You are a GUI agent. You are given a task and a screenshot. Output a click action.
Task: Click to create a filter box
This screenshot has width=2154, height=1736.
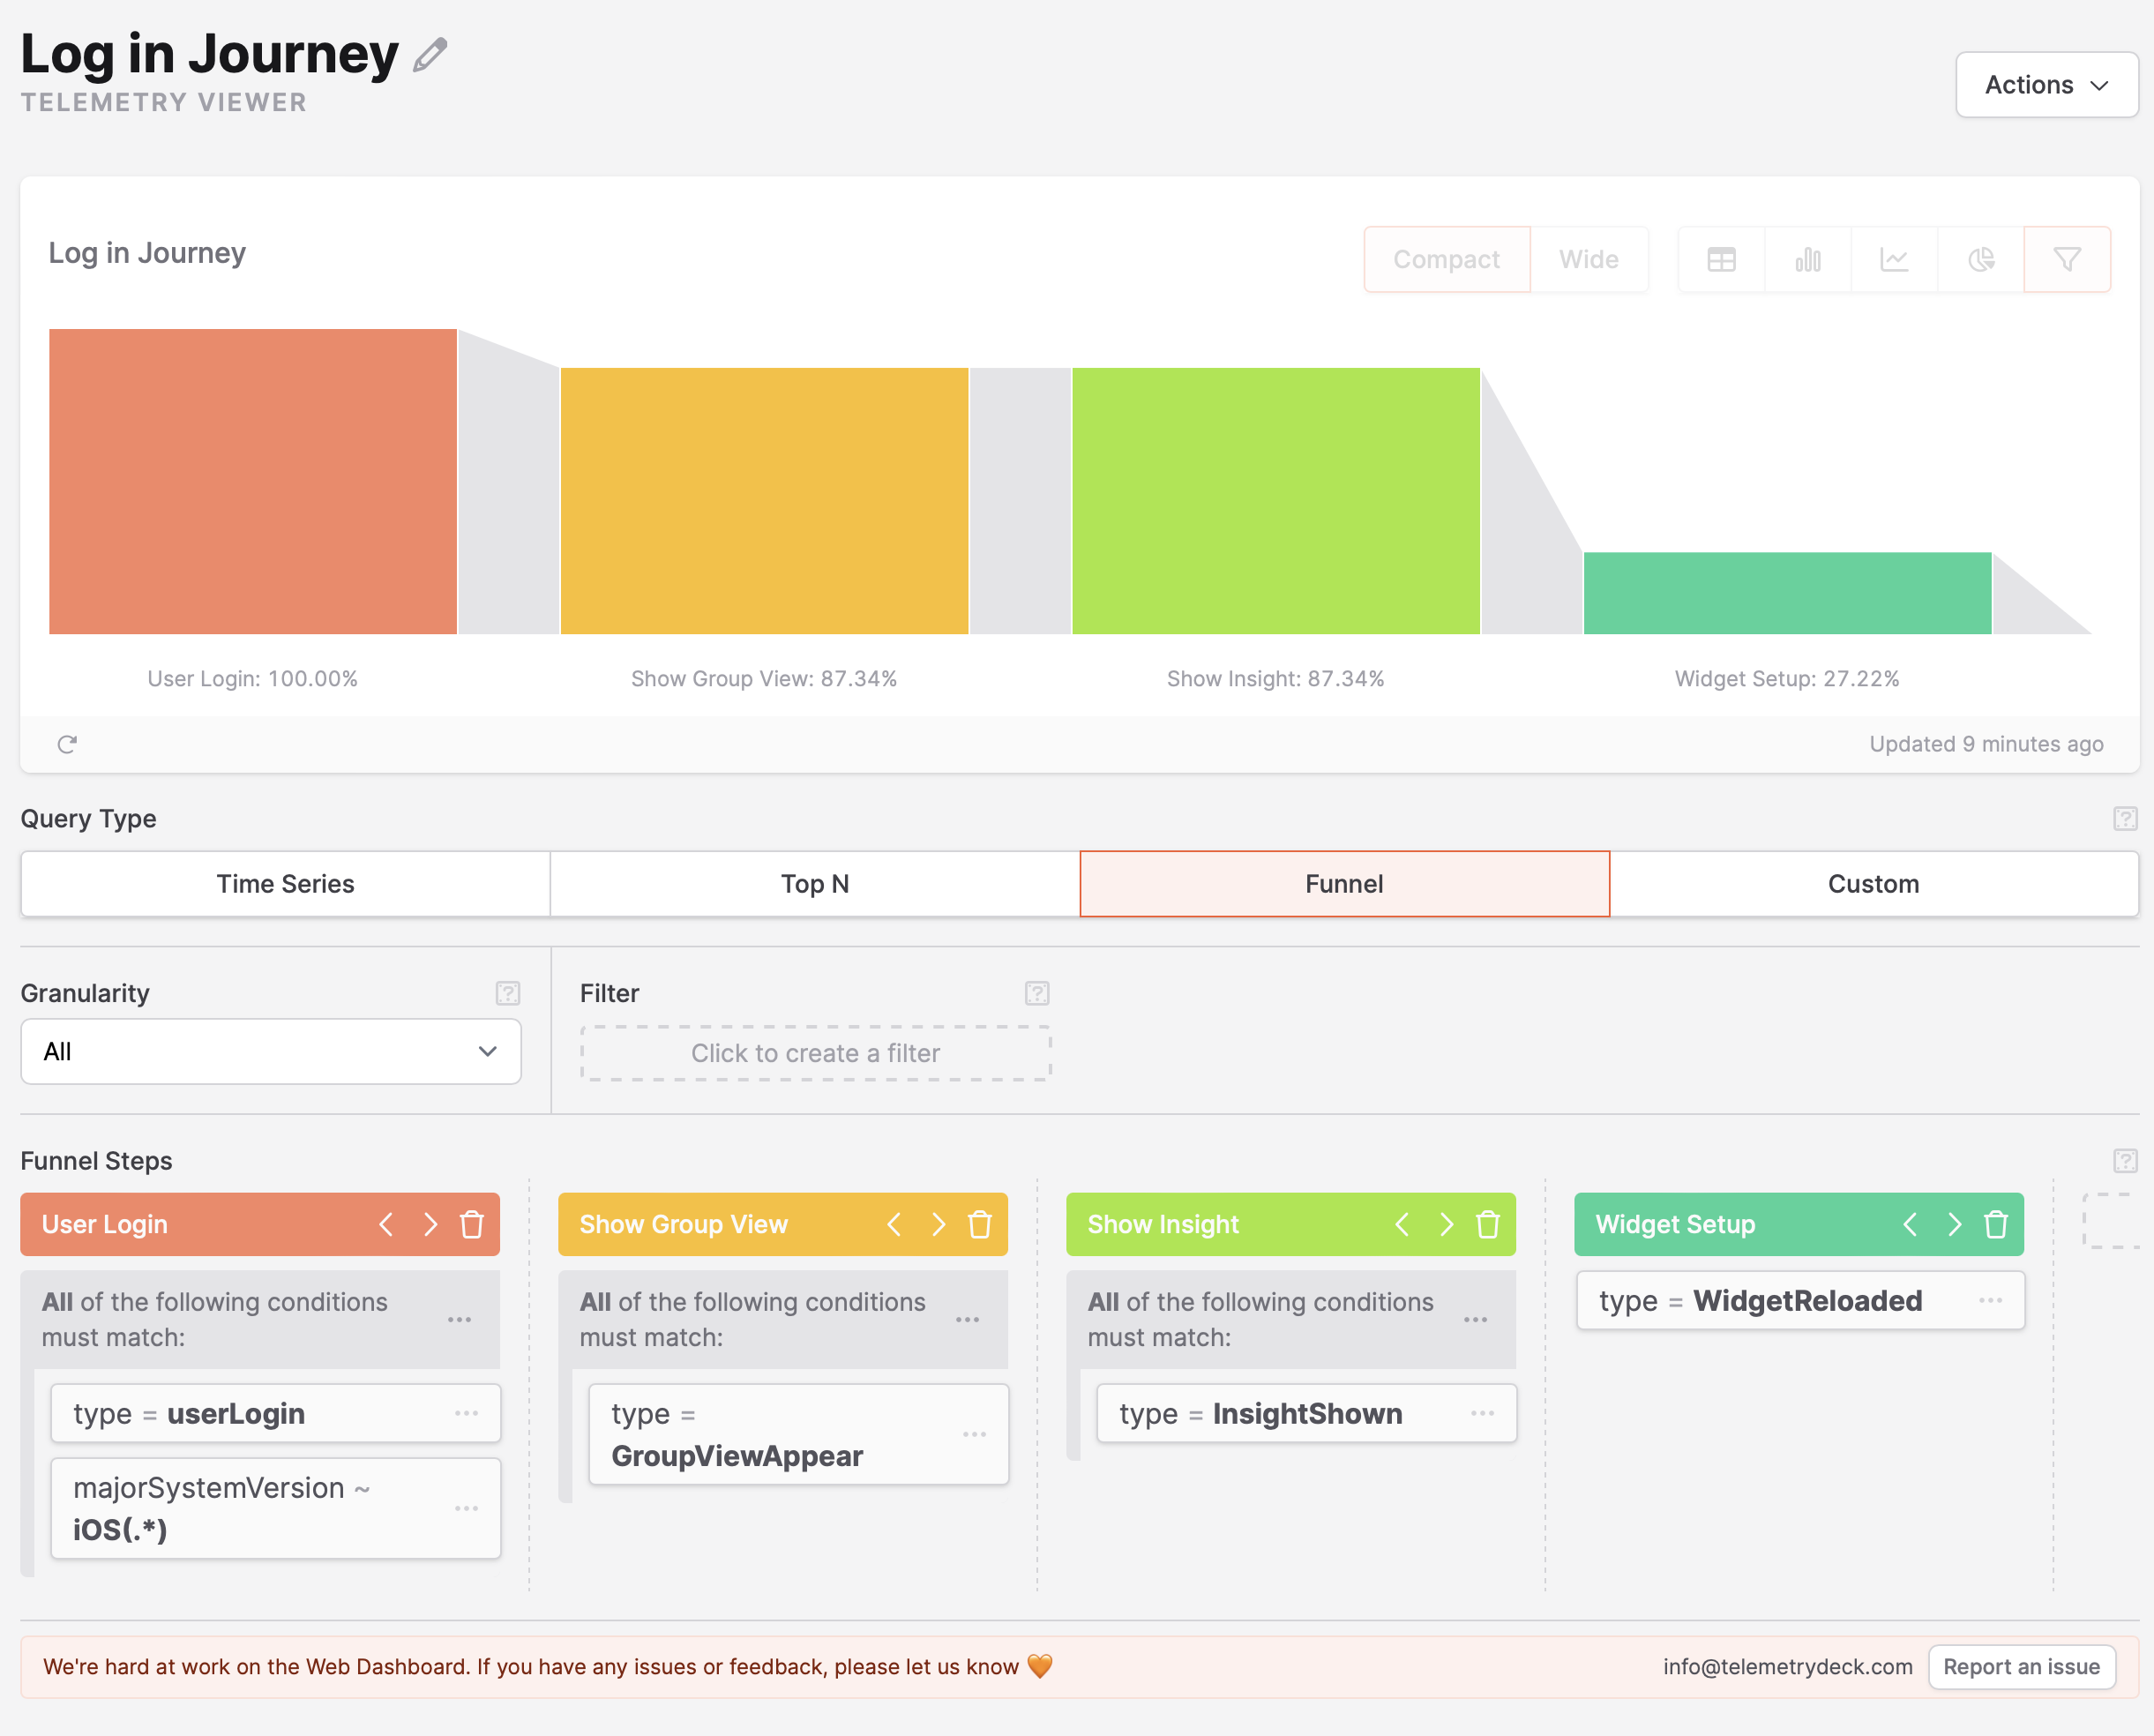pos(815,1053)
